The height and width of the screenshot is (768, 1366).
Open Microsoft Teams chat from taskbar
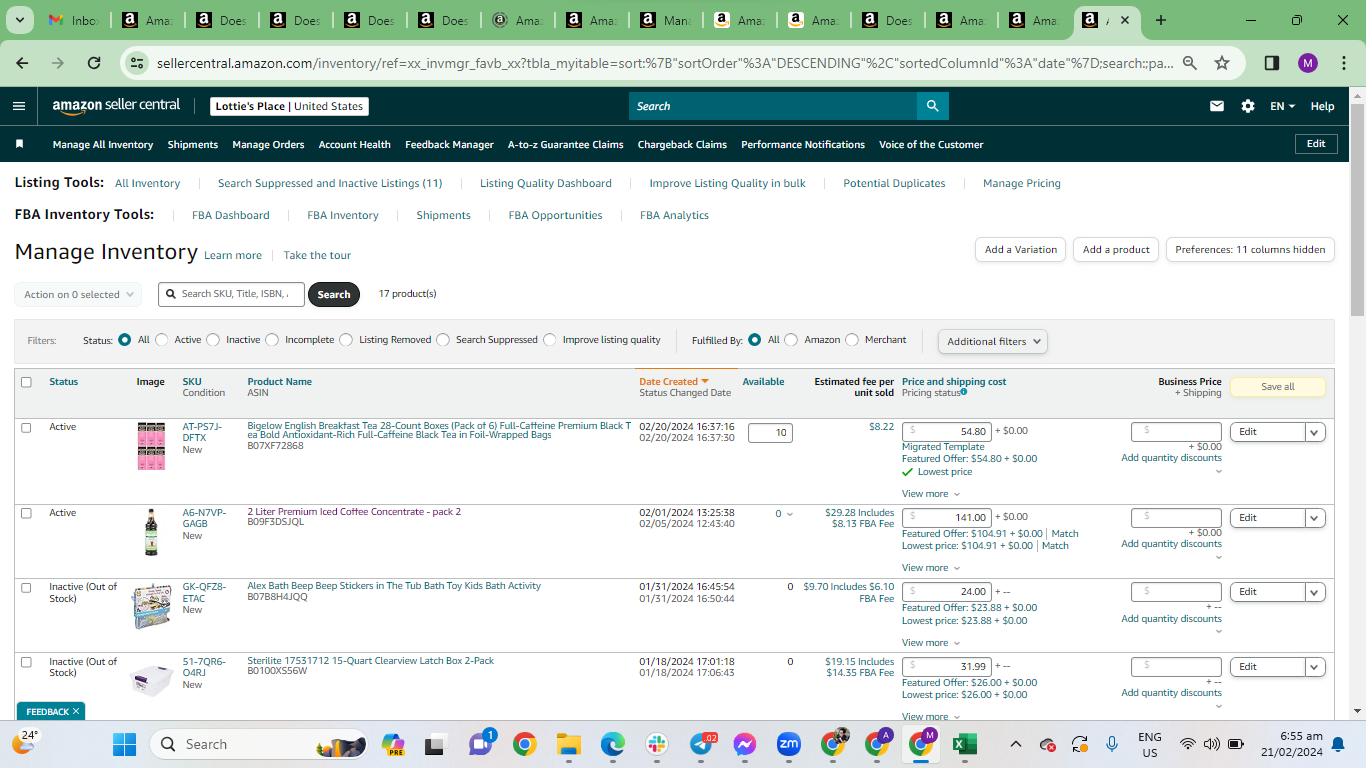[481, 744]
